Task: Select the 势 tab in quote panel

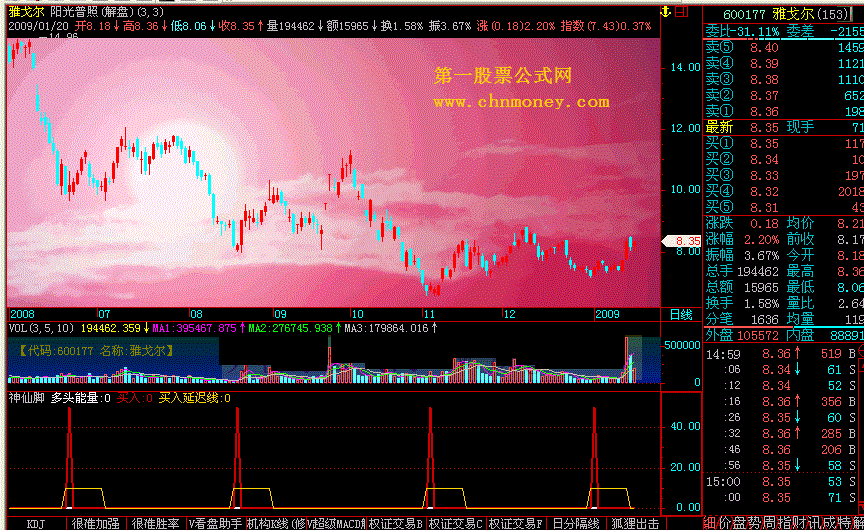Action: [x=755, y=523]
